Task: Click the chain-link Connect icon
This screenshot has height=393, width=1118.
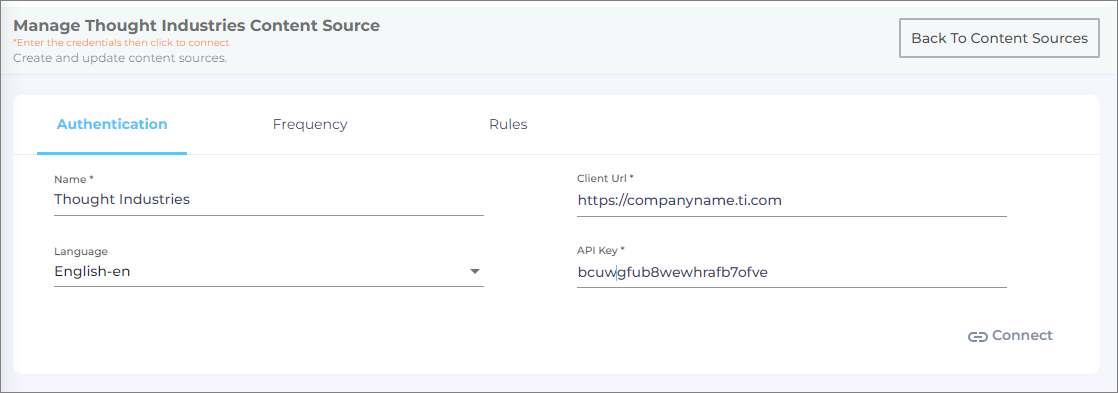Action: pyautogui.click(x=978, y=337)
